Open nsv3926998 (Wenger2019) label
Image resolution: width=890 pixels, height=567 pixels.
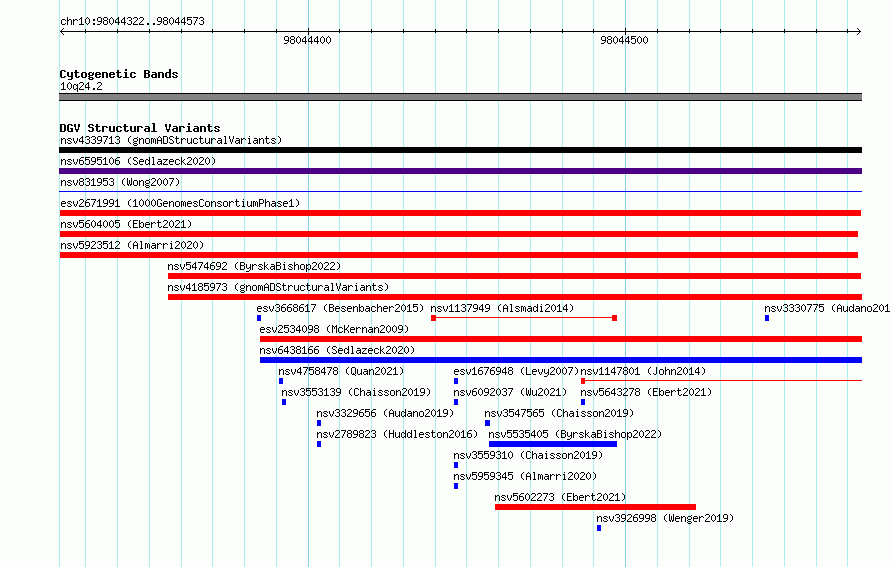click(x=665, y=518)
